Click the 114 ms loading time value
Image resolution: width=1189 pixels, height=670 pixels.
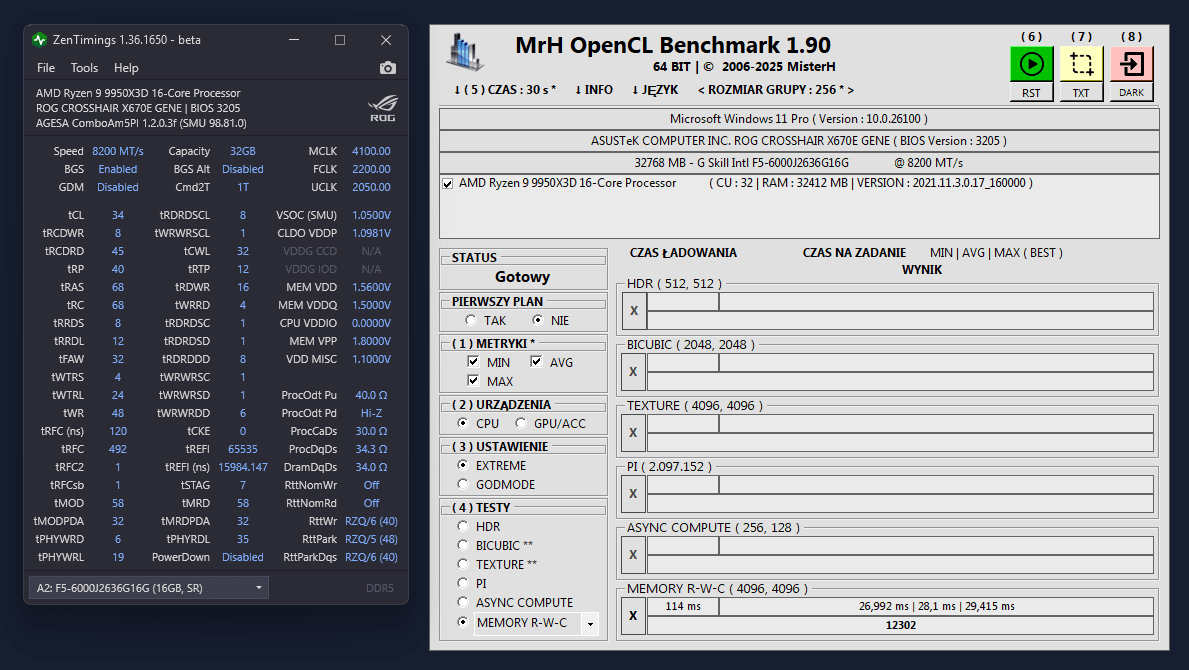pyautogui.click(x=682, y=606)
